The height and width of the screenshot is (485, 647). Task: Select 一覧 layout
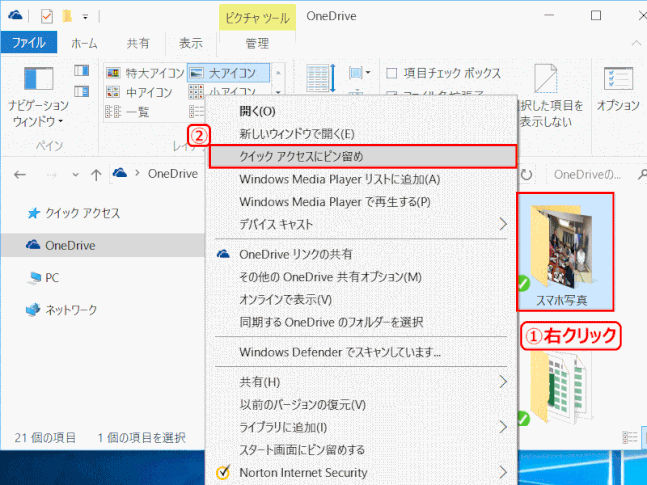click(x=128, y=111)
